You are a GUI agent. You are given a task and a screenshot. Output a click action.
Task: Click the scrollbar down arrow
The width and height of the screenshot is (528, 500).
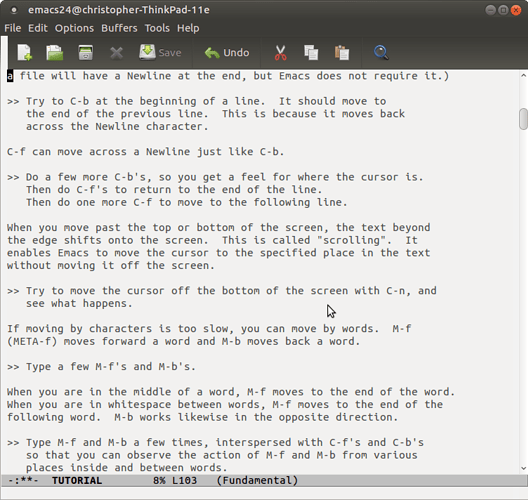tap(523, 468)
